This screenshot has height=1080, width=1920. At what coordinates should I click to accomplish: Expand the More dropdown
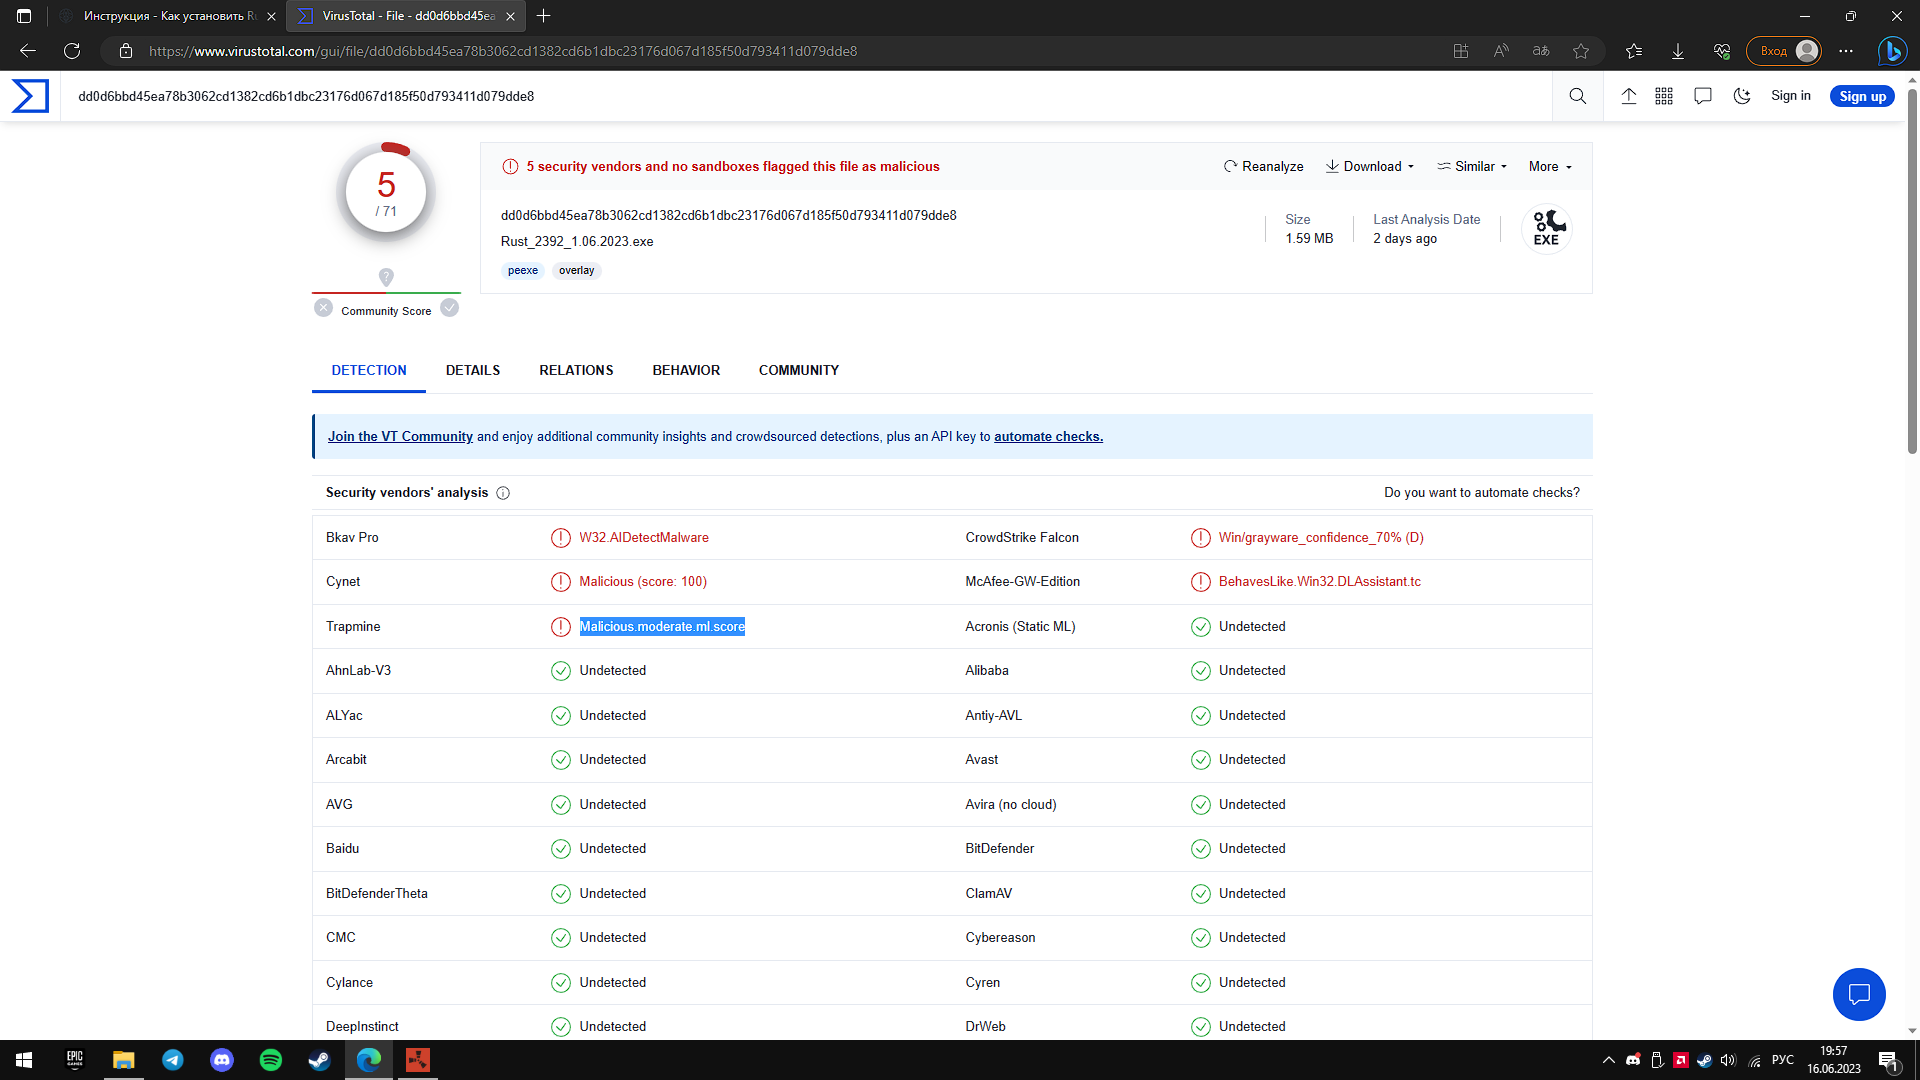click(x=1550, y=167)
